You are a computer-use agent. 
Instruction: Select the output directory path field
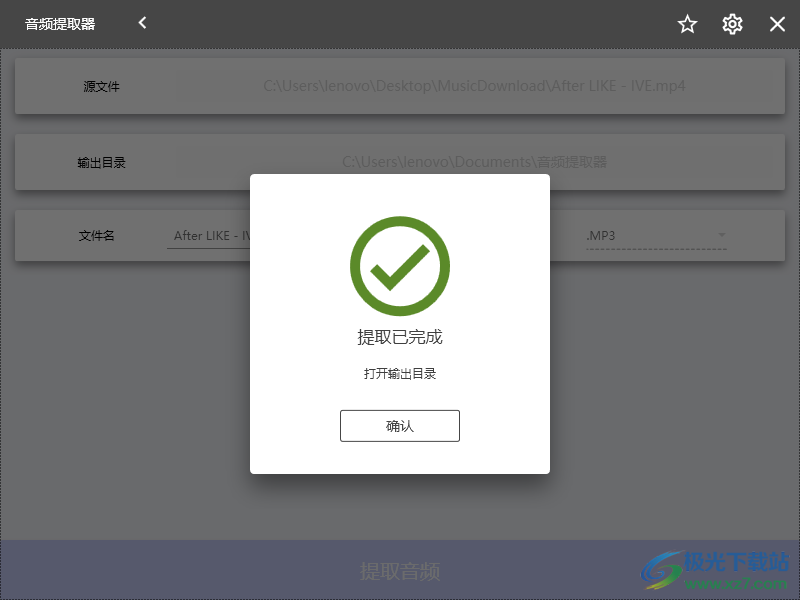pyautogui.click(x=474, y=162)
